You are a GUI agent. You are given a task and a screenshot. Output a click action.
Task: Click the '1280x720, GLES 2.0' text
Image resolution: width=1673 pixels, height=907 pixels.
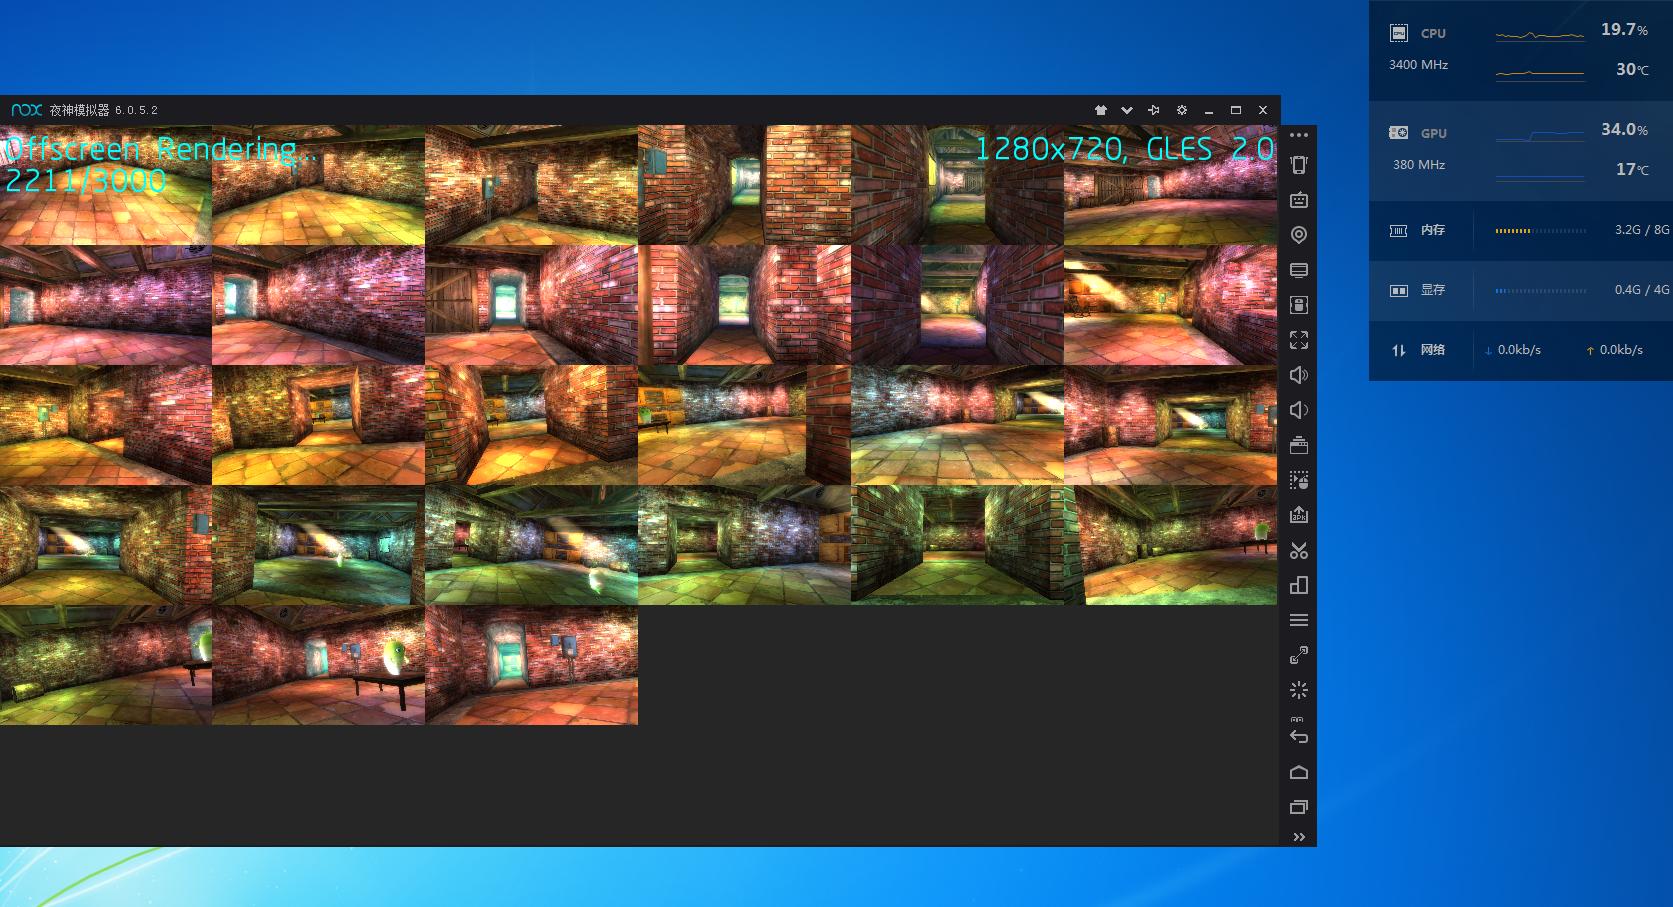point(1124,149)
